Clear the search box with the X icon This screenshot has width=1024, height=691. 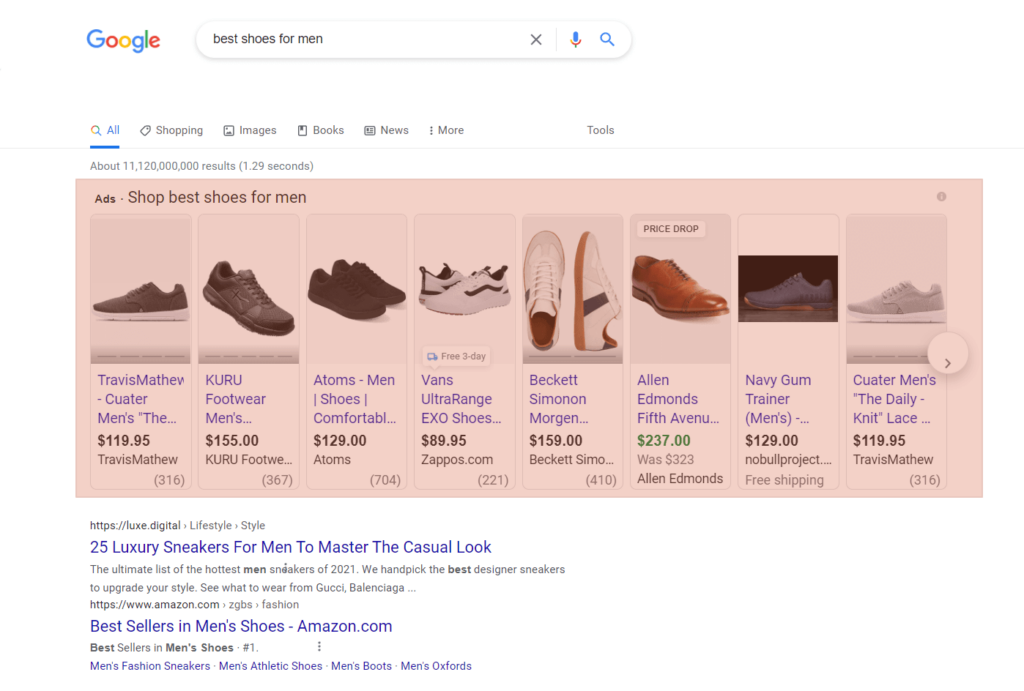click(536, 39)
